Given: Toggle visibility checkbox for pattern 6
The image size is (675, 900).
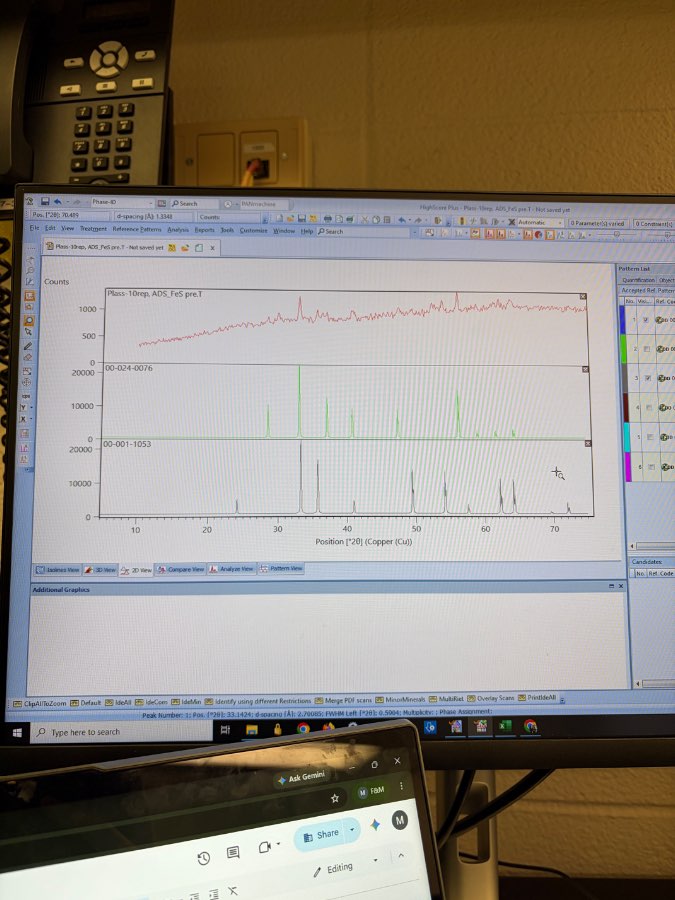Looking at the screenshot, I should pyautogui.click(x=651, y=467).
